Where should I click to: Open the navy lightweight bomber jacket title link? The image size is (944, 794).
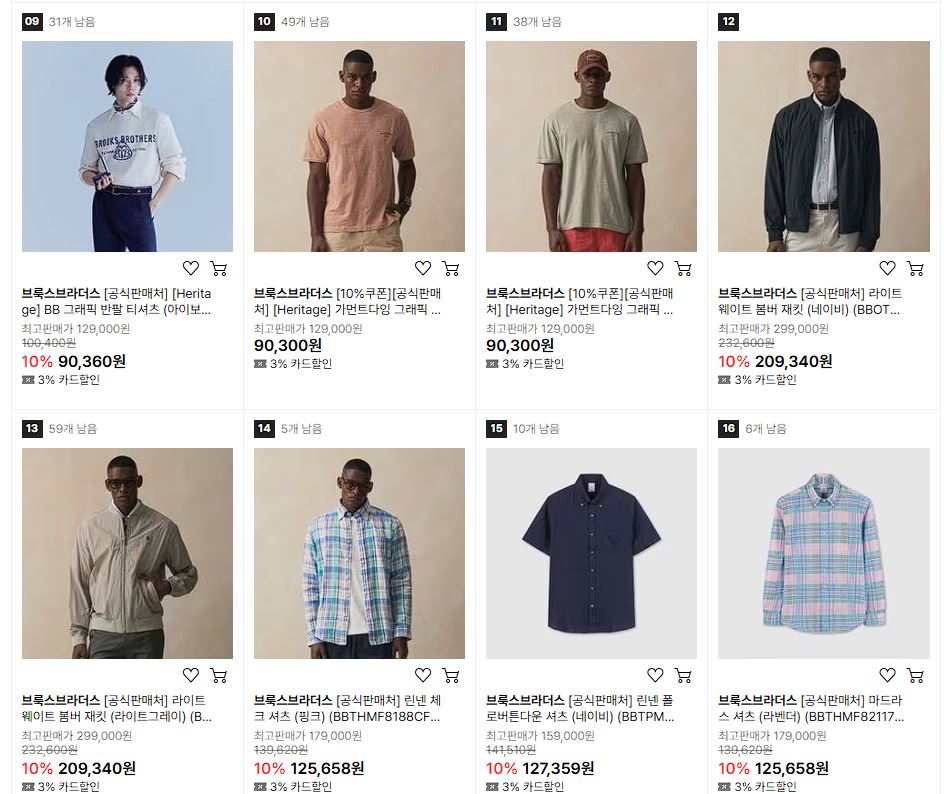coord(810,302)
